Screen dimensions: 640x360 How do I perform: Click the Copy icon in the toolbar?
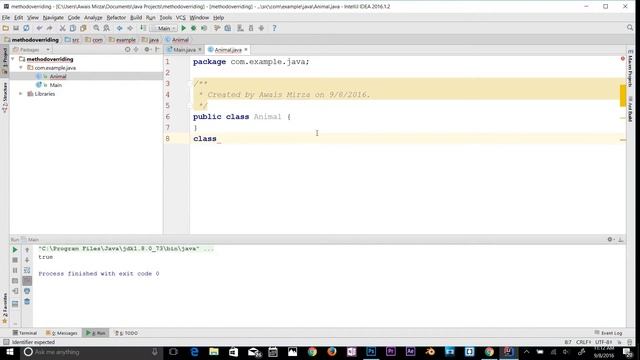pyautogui.click(x=73, y=28)
